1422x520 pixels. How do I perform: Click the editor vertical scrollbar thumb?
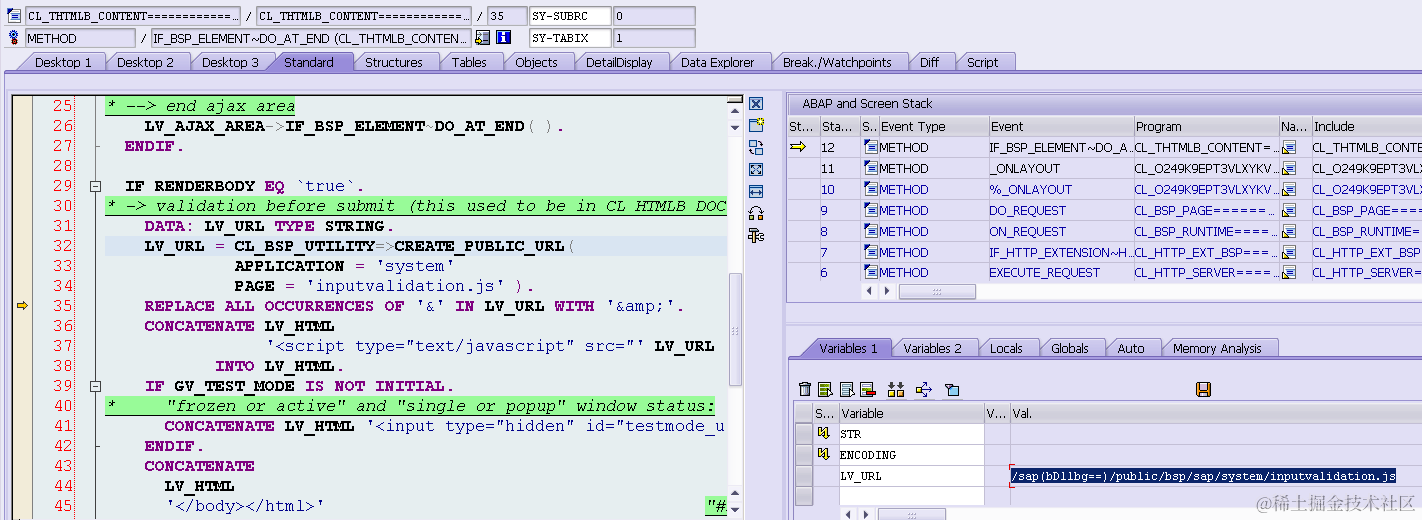(735, 330)
